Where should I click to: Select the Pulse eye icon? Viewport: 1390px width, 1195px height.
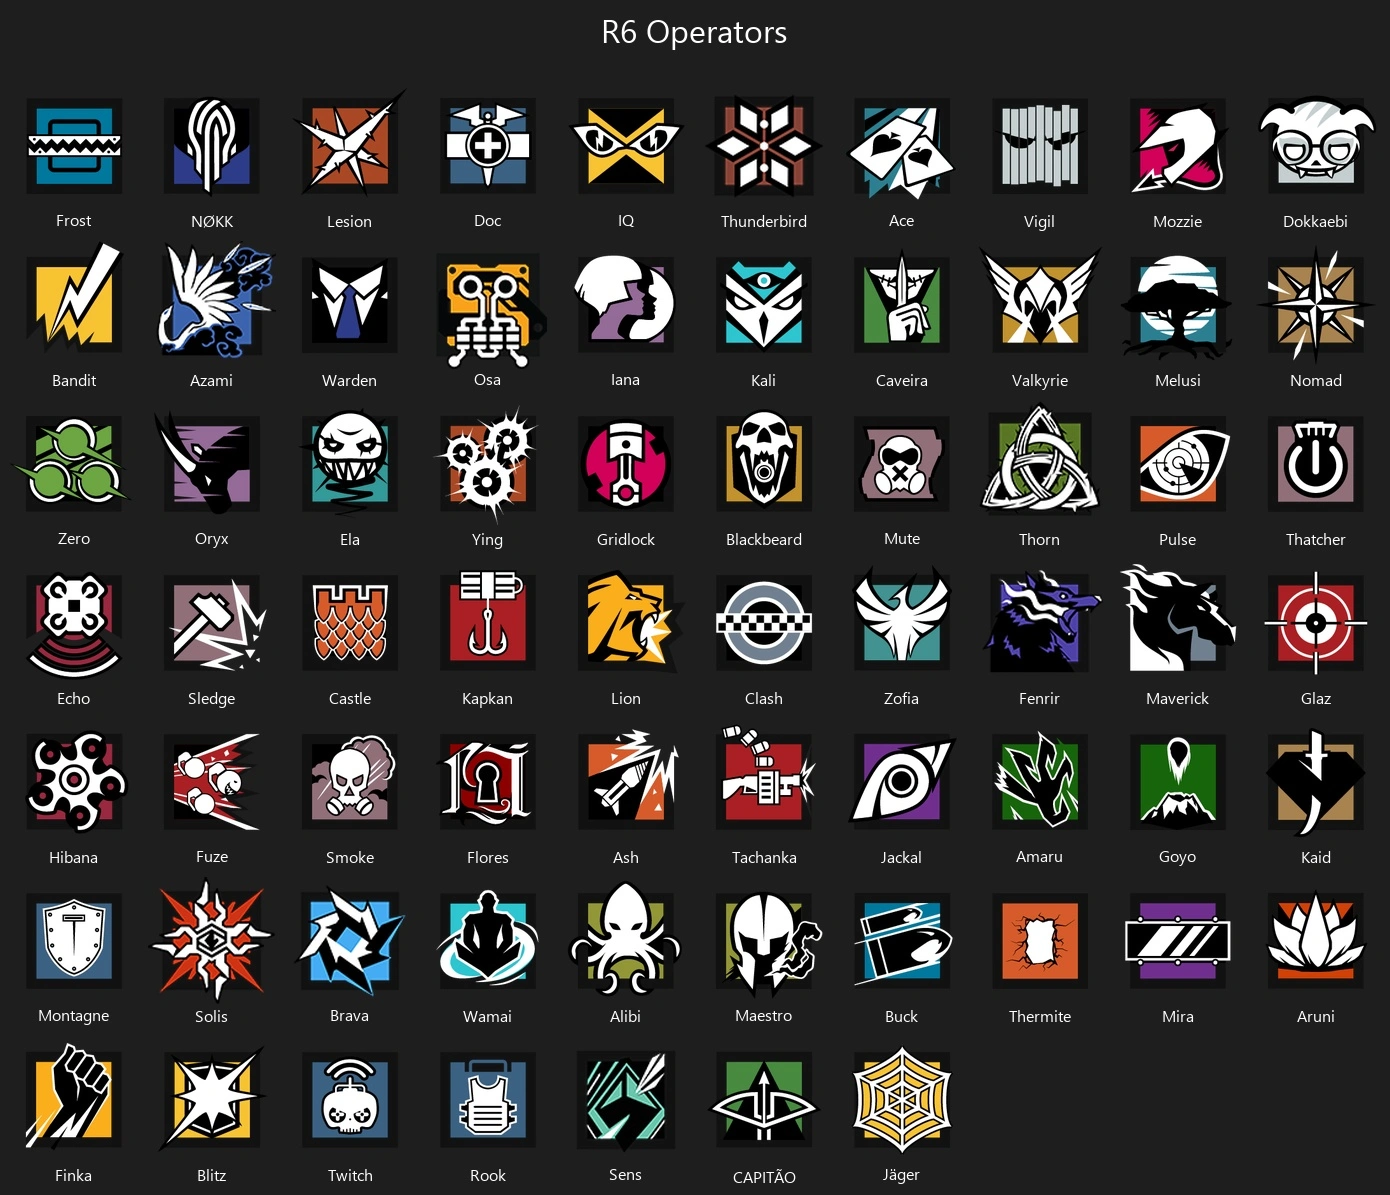point(1178,463)
